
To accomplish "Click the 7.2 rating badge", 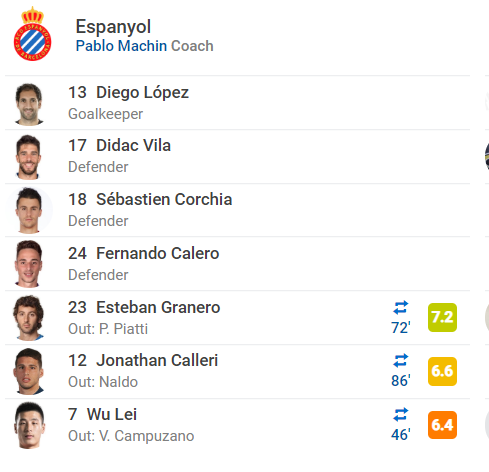I will pos(442,317).
